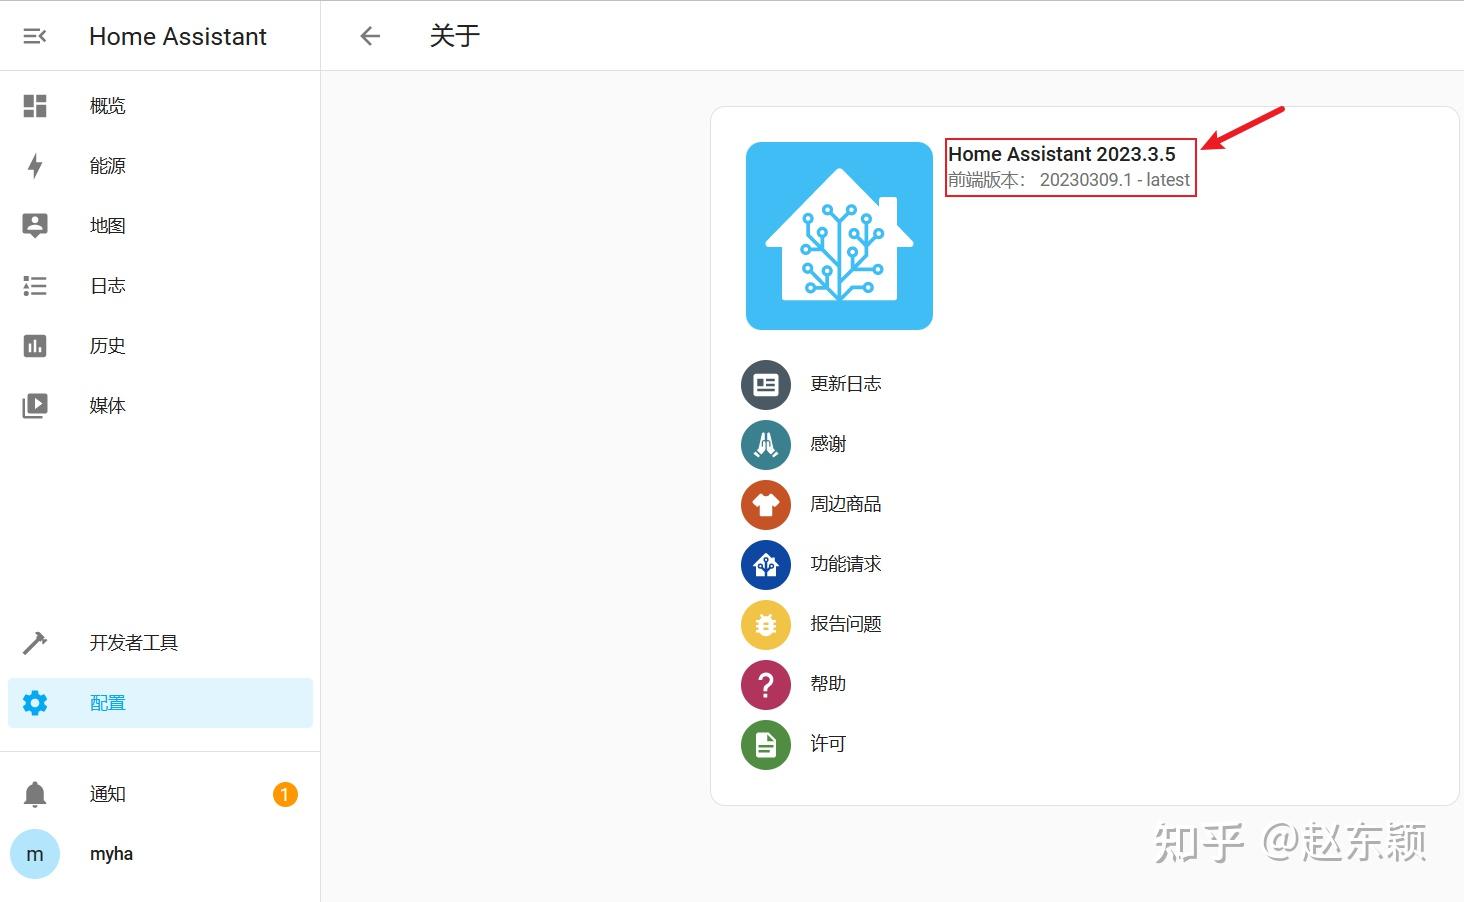Open the 感谢 credits link
The width and height of the screenshot is (1464, 902).
(x=828, y=444)
